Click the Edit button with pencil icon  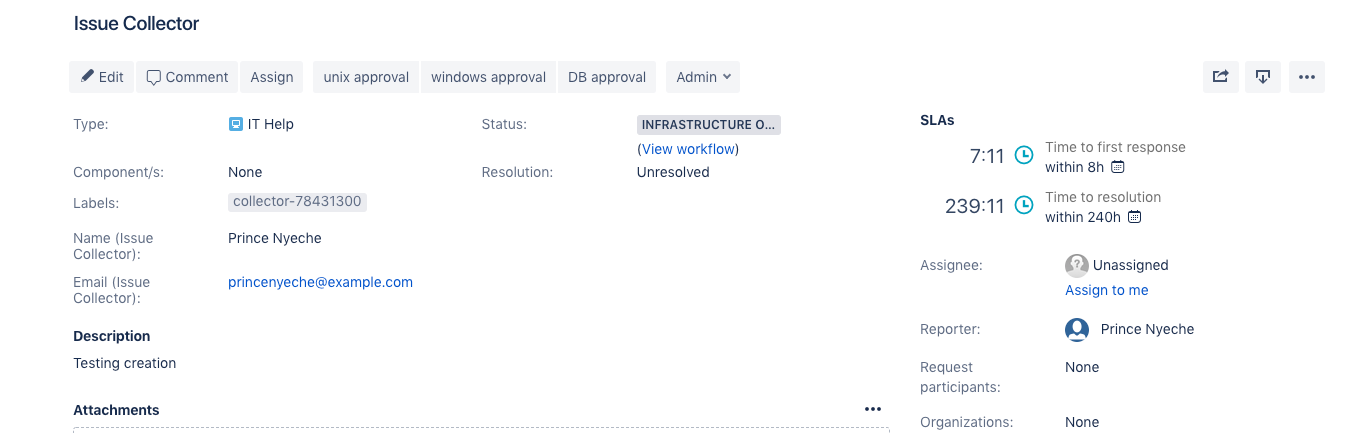(102, 77)
